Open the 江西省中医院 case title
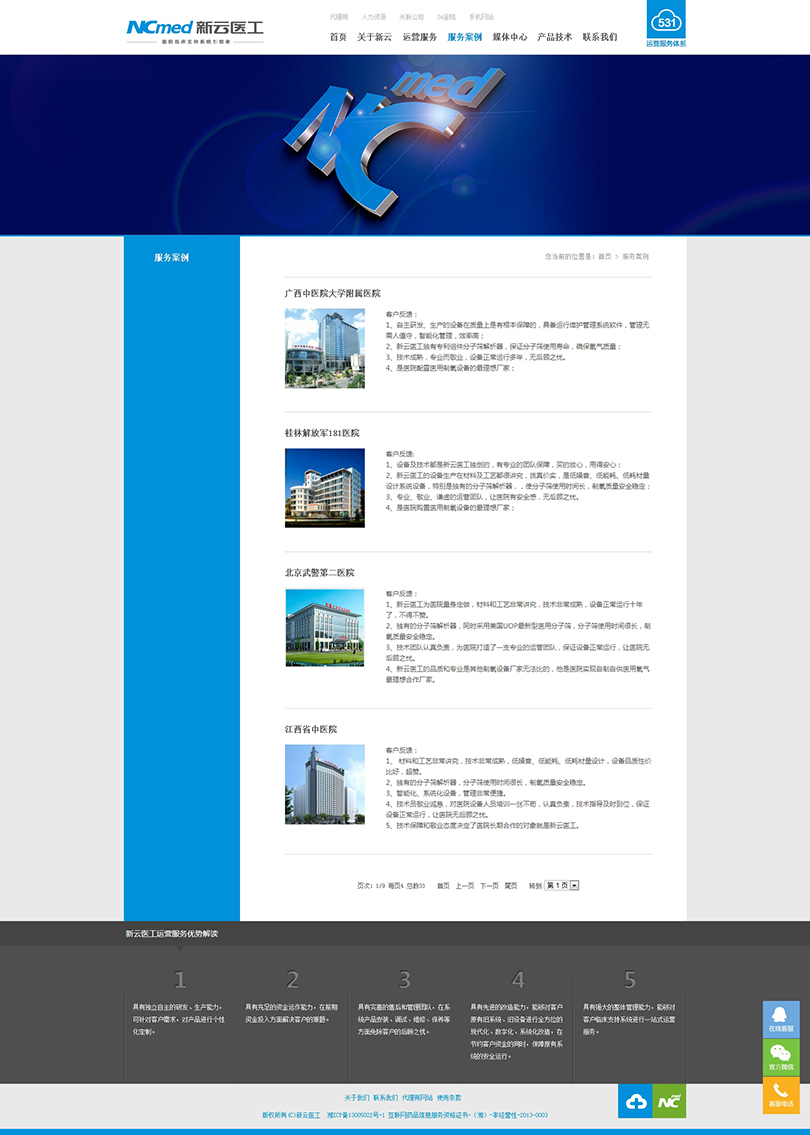 click(x=310, y=729)
